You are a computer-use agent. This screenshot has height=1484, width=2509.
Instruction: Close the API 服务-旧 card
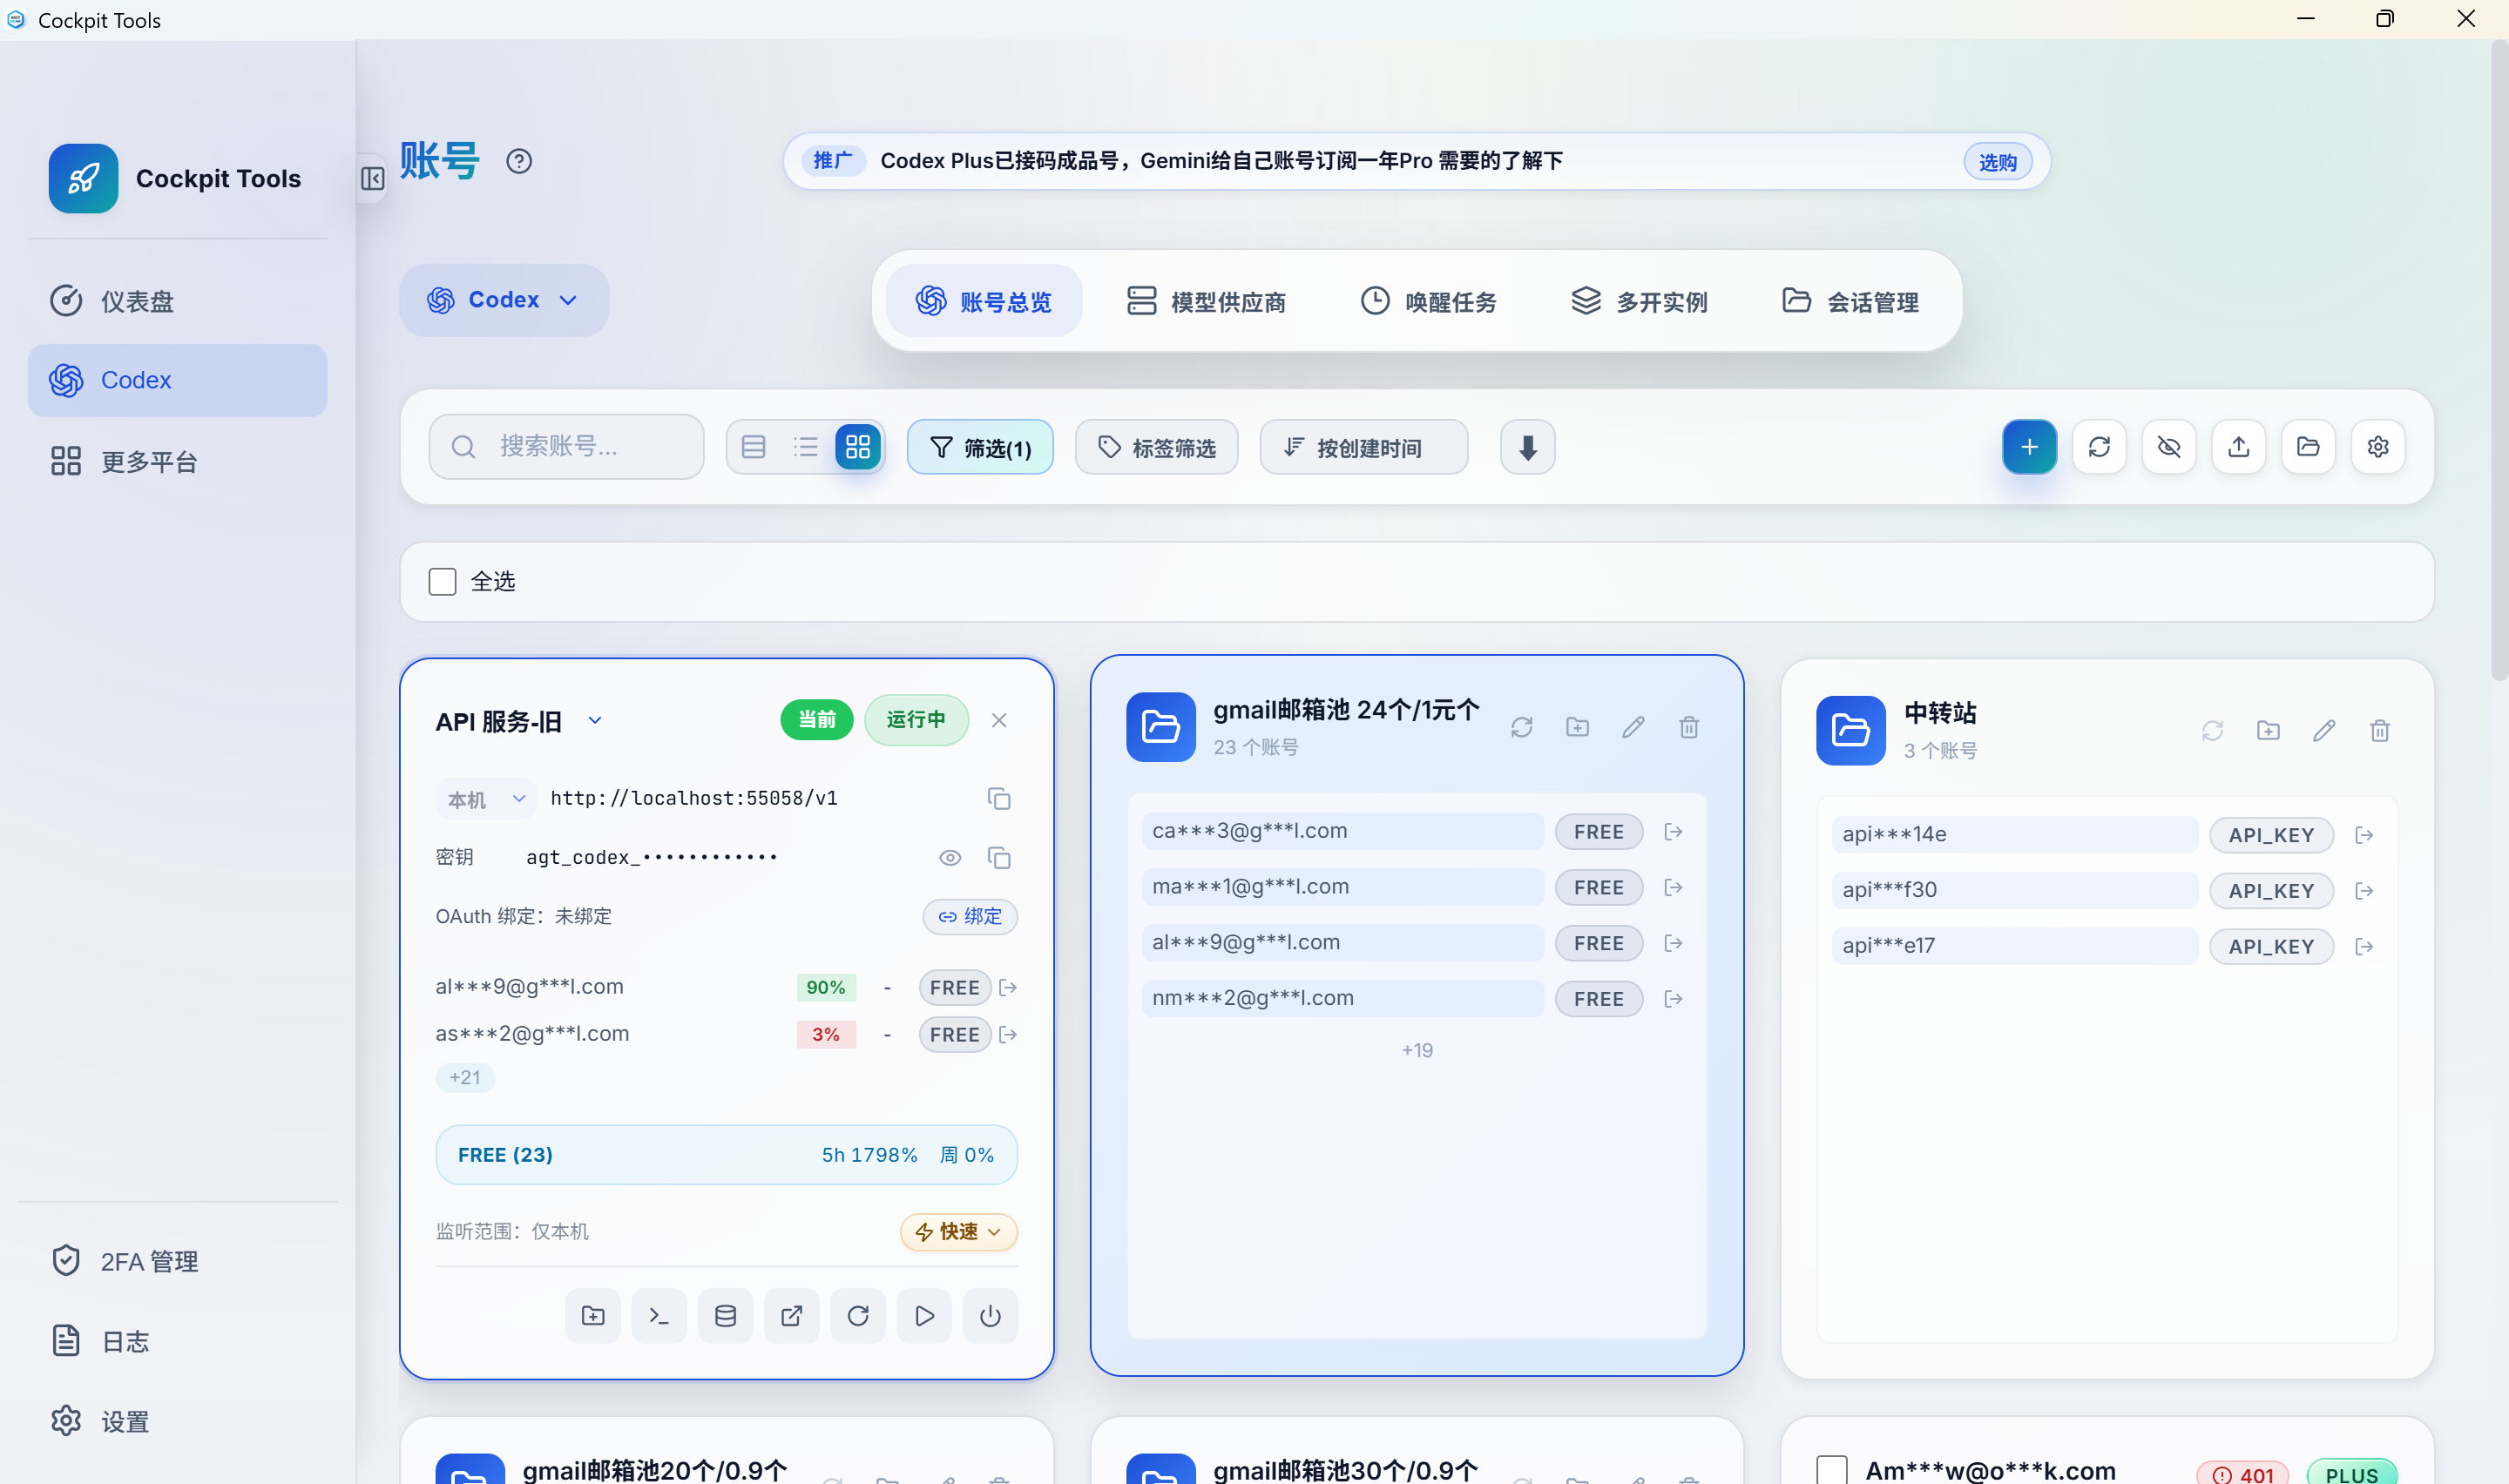(x=999, y=720)
